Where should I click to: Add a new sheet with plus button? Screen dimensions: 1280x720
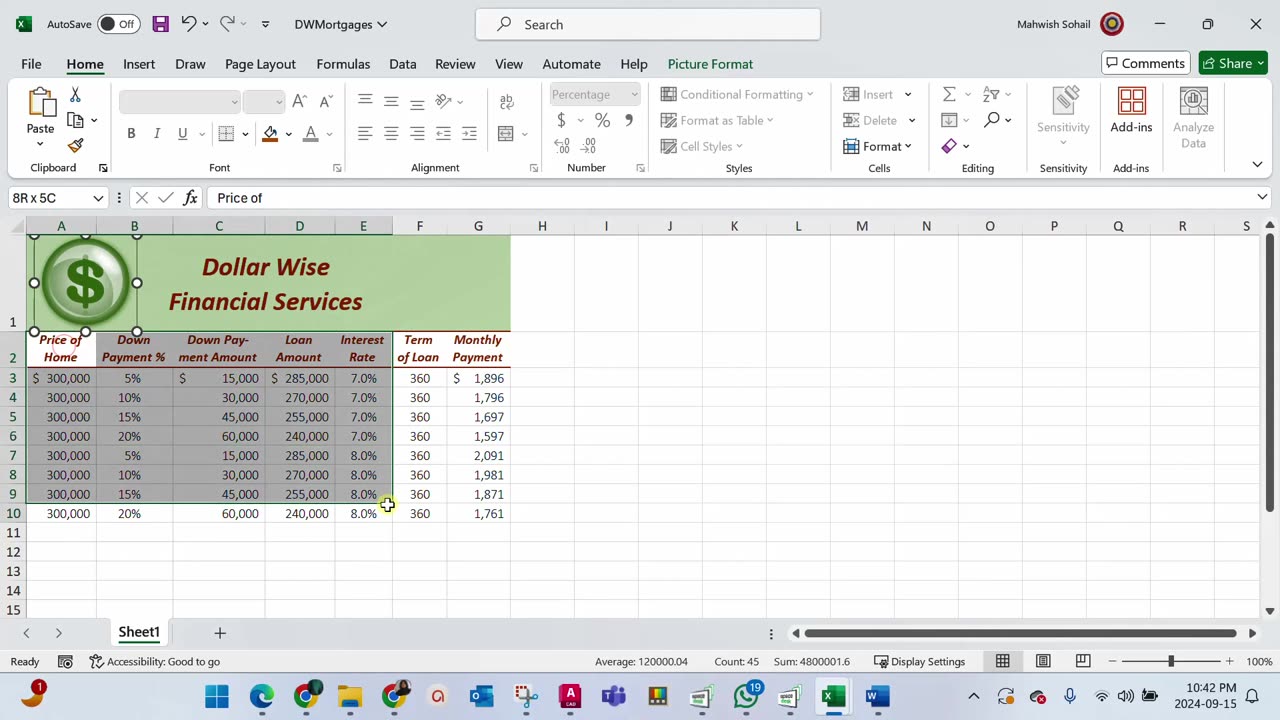[x=220, y=632]
